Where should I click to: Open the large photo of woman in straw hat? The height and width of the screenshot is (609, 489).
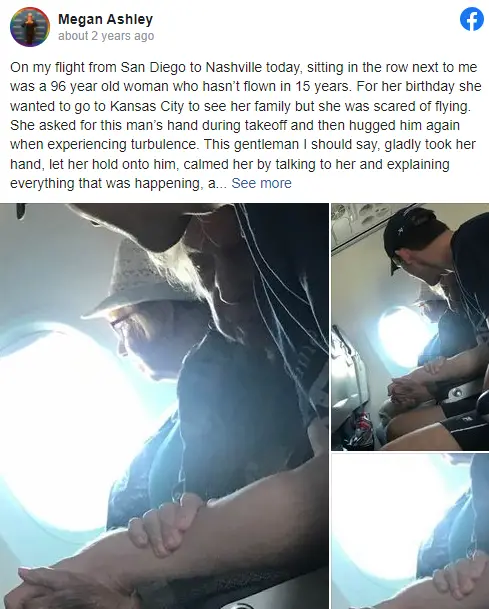click(164, 406)
